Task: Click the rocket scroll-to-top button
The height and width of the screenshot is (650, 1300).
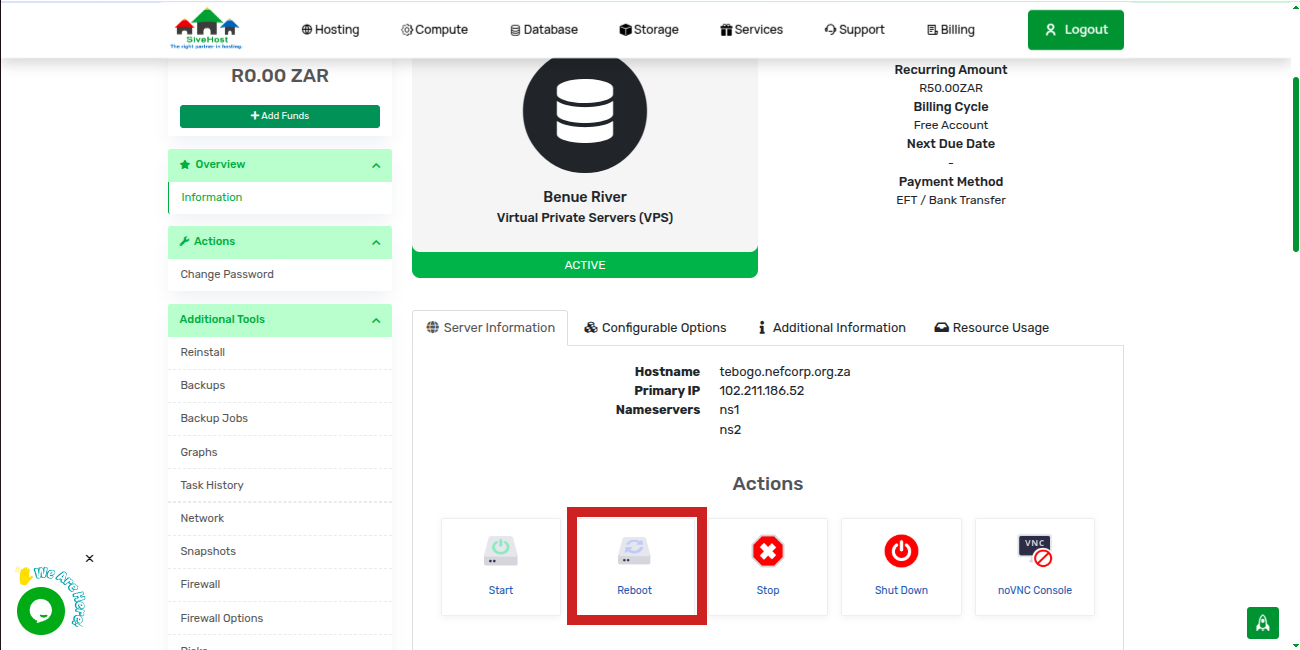Action: [1263, 622]
